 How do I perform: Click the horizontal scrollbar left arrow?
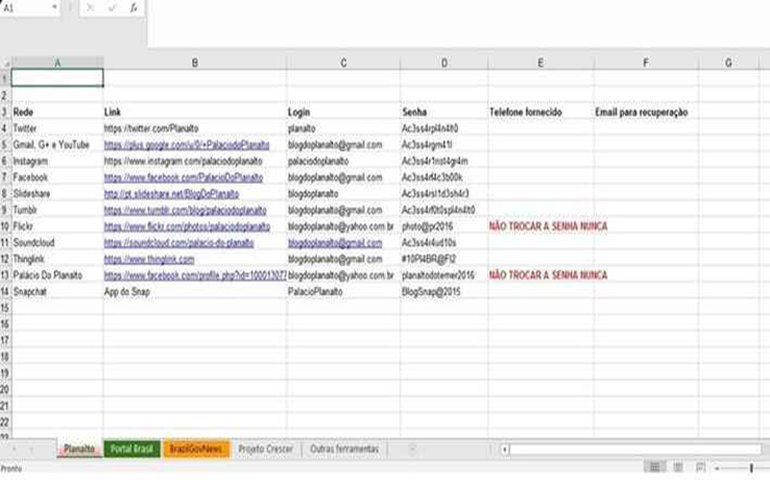coord(504,449)
